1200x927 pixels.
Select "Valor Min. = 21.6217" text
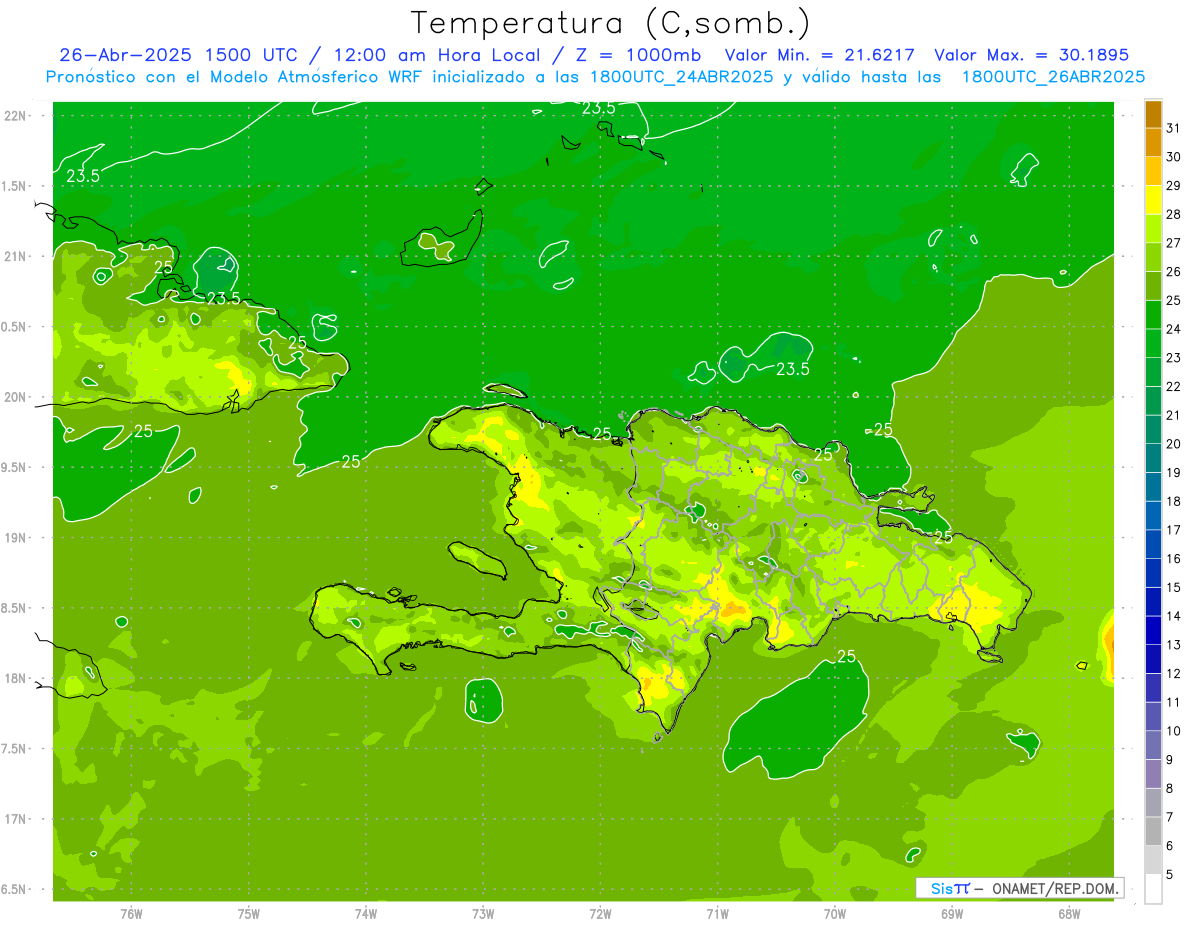[820, 55]
